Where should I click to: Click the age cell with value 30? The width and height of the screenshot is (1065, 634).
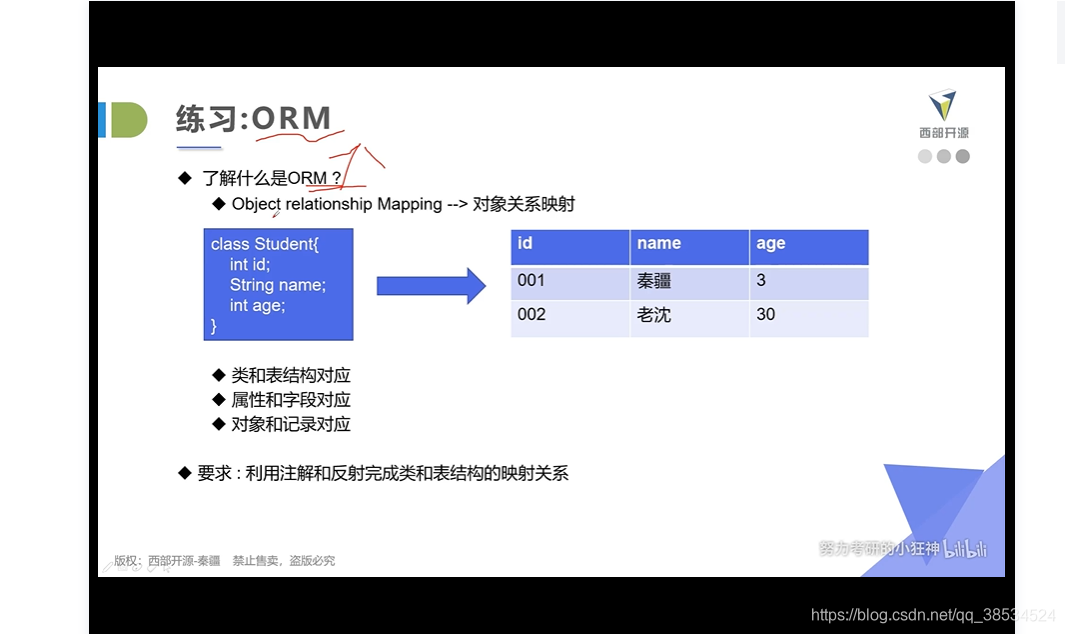pos(809,318)
